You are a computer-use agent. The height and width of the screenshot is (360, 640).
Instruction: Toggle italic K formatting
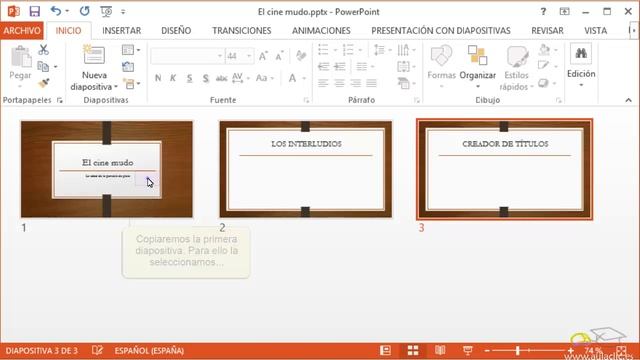pyautogui.click(x=173, y=78)
